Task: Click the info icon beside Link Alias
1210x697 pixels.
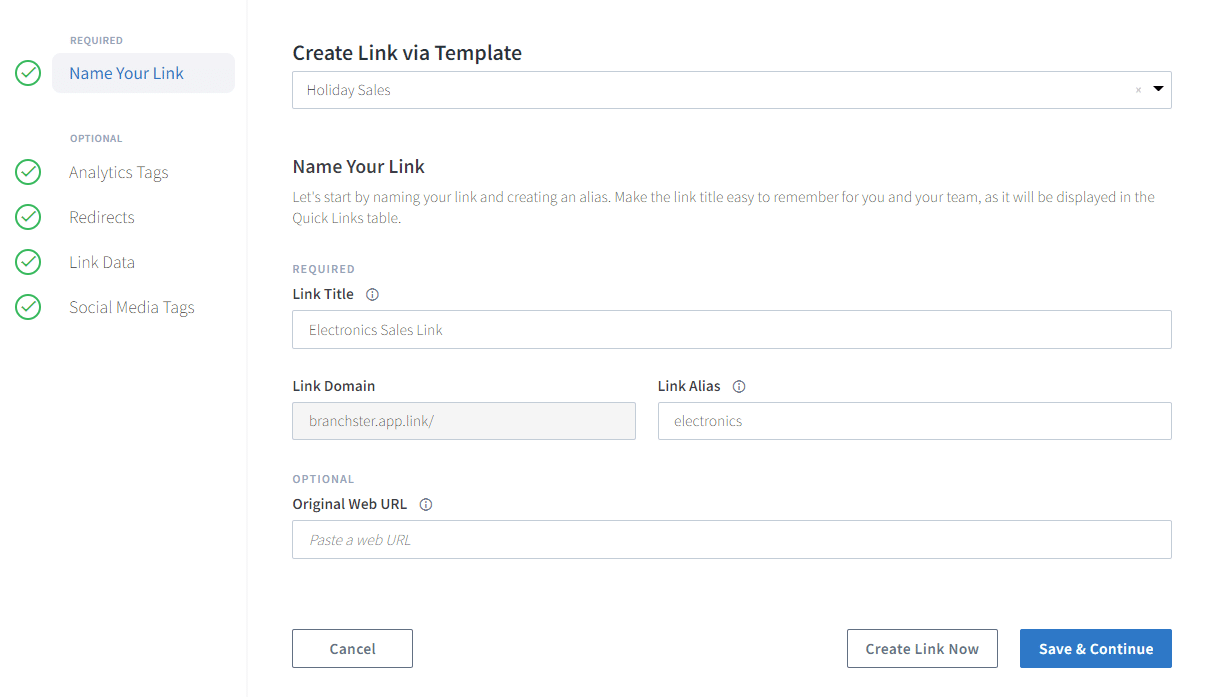Action: pos(739,387)
